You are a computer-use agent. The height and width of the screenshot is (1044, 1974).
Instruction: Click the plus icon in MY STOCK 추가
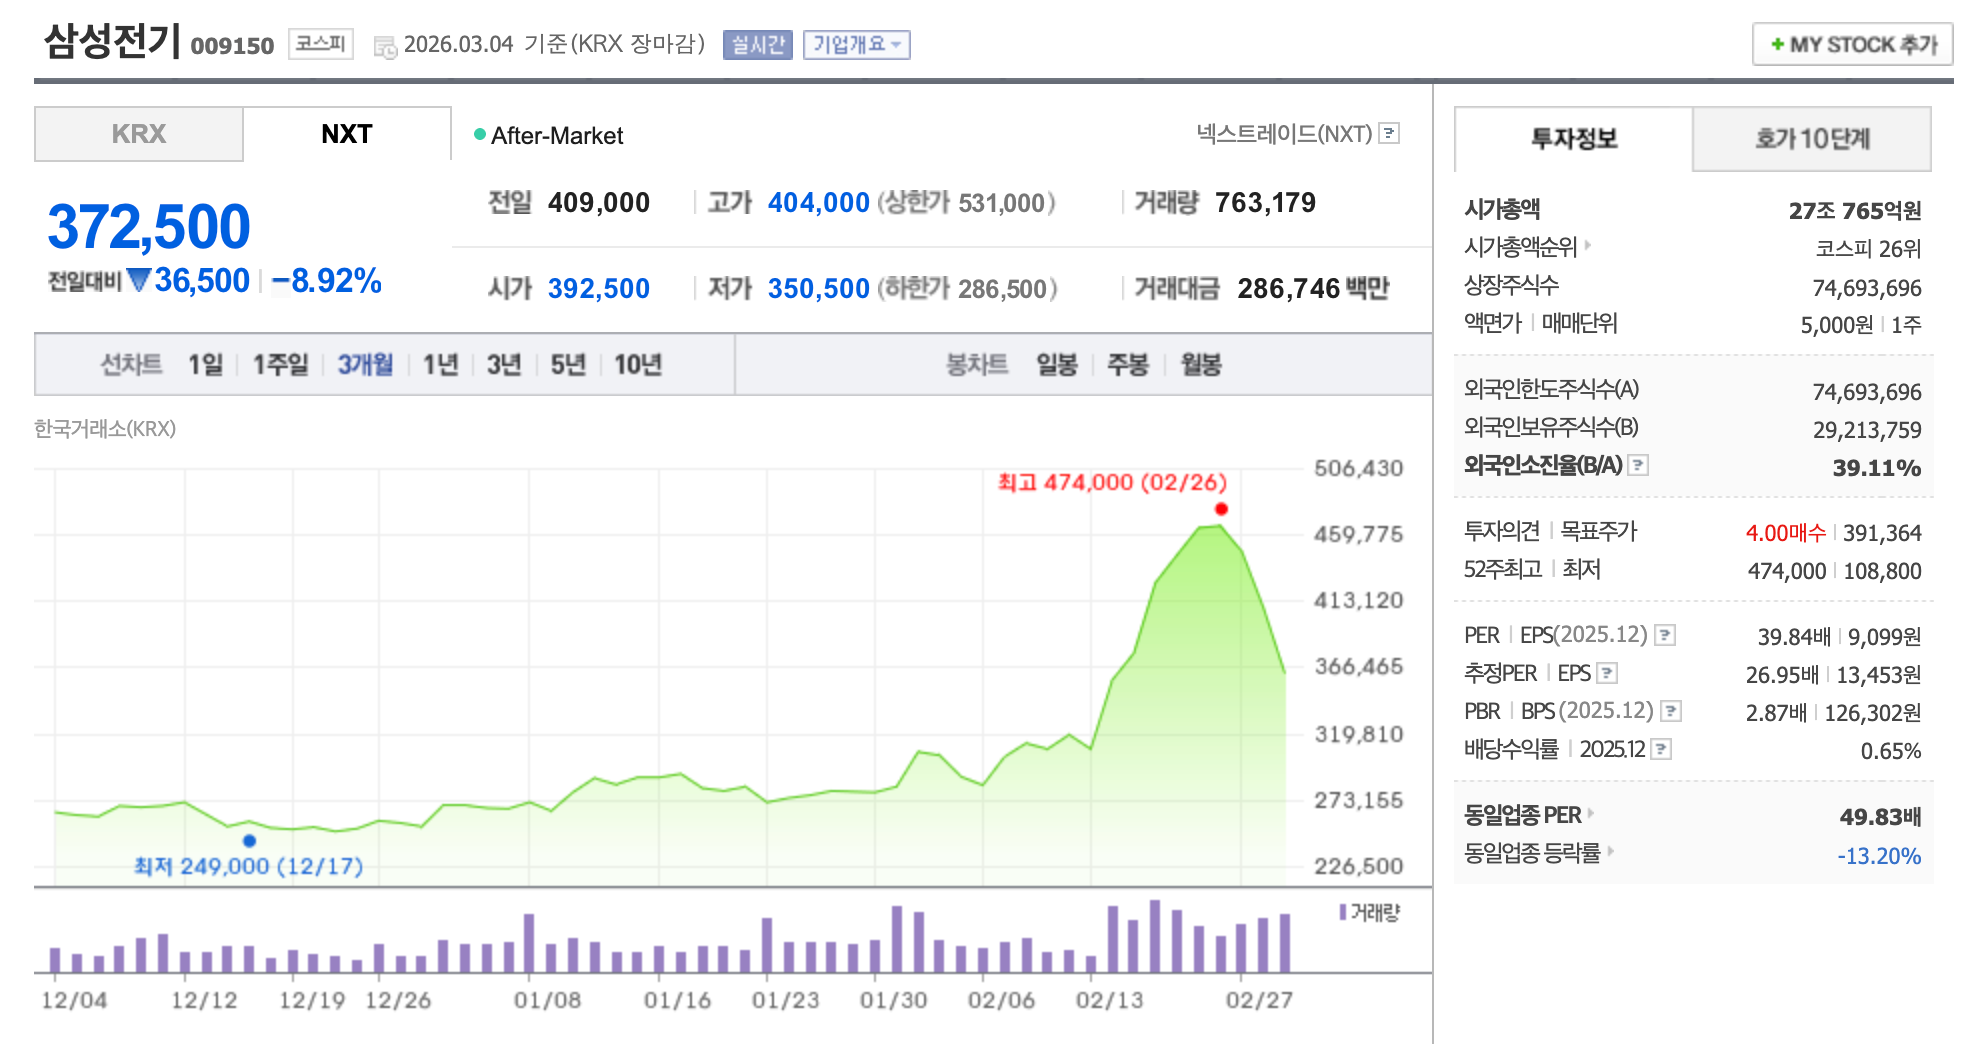1777,44
